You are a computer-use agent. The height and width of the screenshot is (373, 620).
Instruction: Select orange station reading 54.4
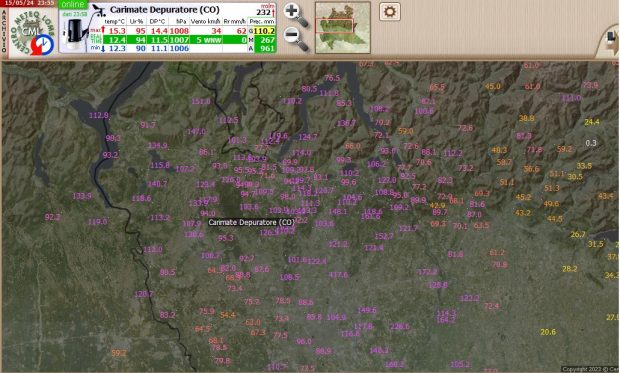[228, 315]
